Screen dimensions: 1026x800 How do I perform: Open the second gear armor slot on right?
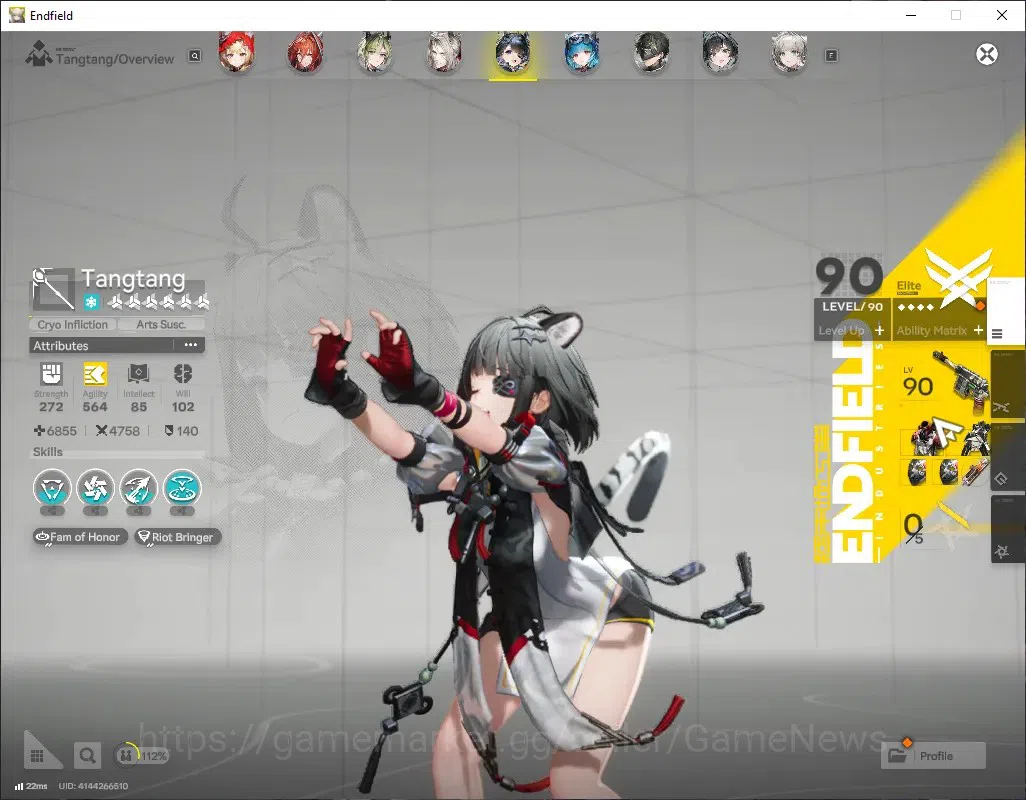point(976,439)
